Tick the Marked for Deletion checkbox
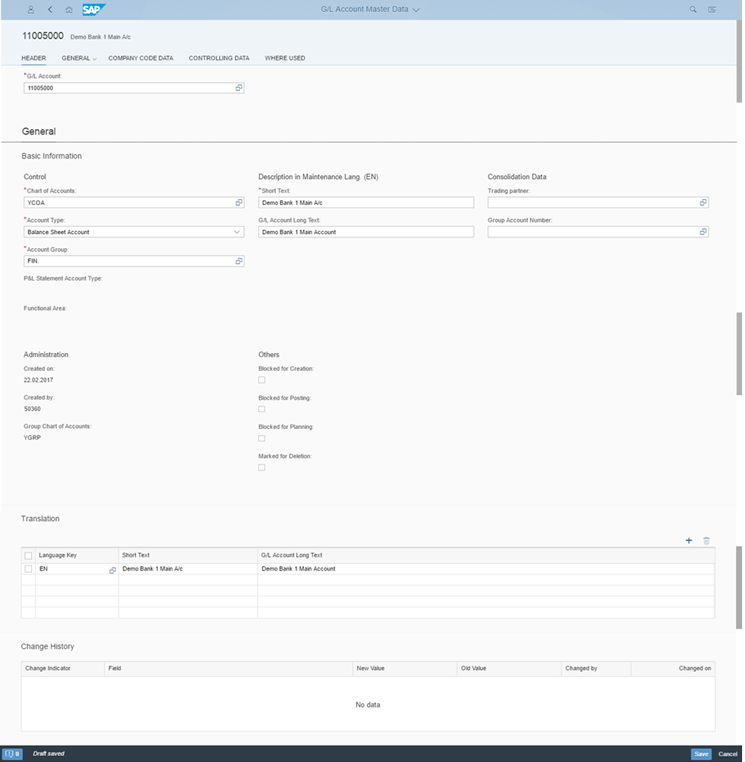Image resolution: width=745 pixels, height=762 pixels. (x=262, y=467)
